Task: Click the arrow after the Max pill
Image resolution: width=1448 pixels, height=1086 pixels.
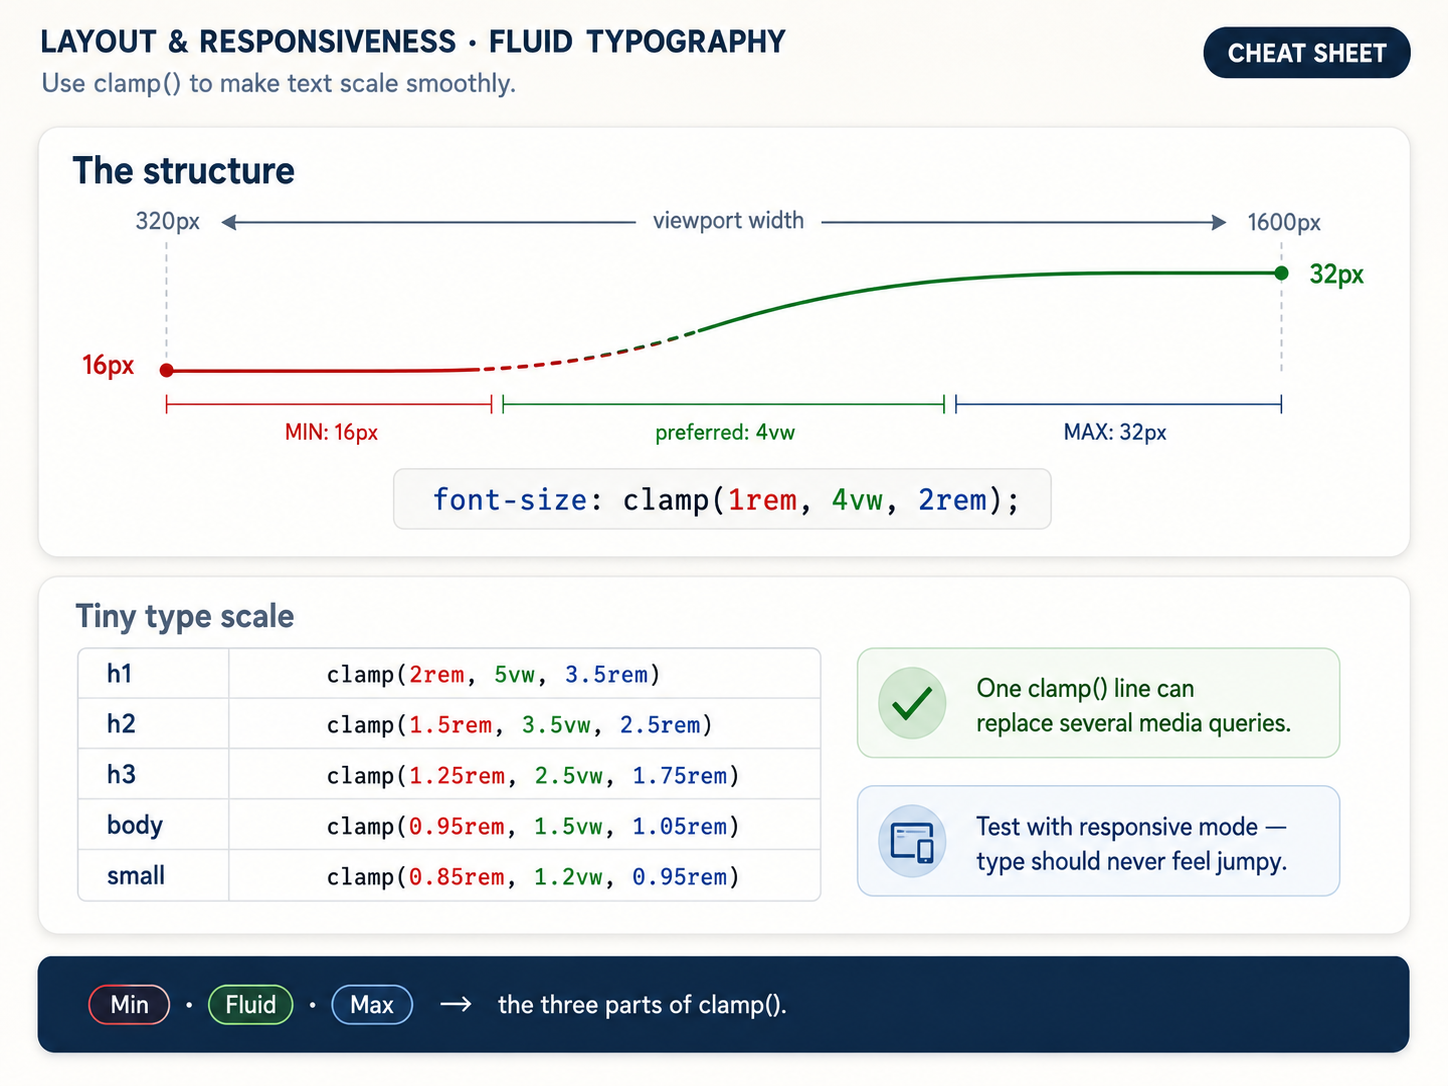Action: [456, 1004]
